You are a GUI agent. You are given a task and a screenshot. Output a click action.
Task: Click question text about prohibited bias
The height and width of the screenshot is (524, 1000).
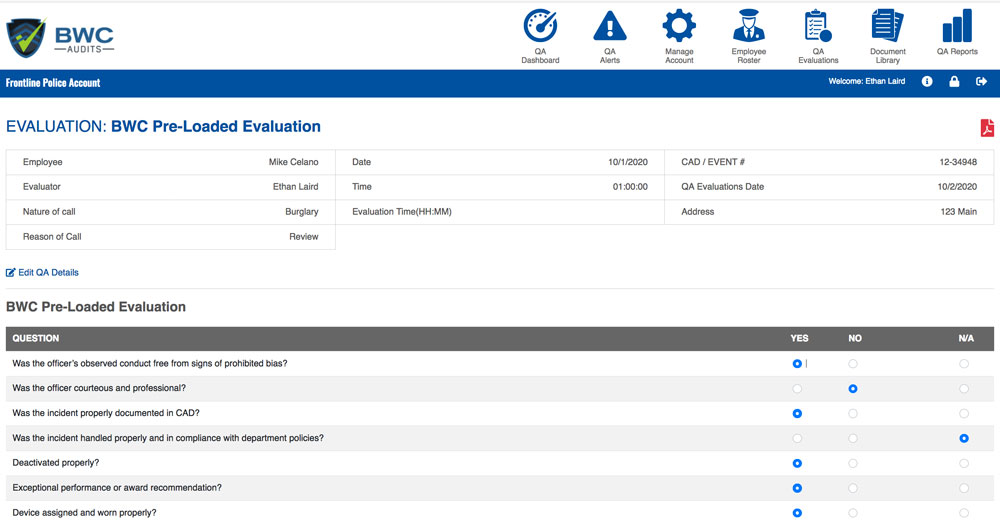coord(150,363)
